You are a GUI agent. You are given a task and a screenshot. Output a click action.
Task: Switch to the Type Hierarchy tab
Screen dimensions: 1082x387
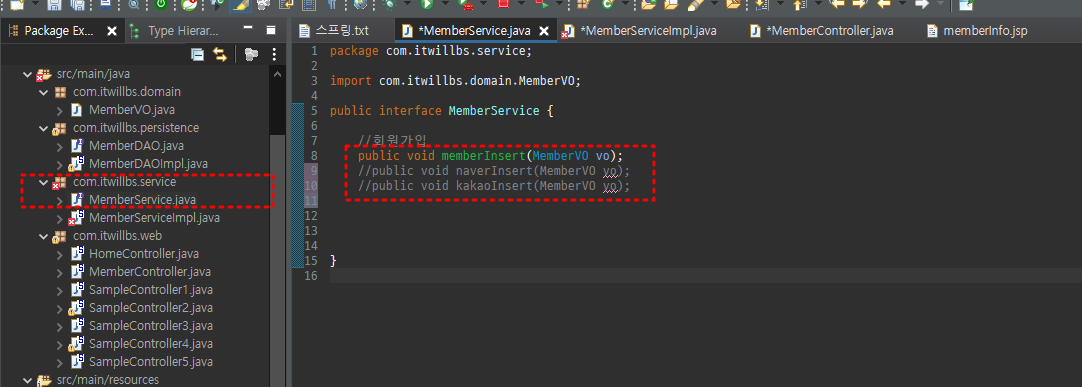pyautogui.click(x=175, y=31)
